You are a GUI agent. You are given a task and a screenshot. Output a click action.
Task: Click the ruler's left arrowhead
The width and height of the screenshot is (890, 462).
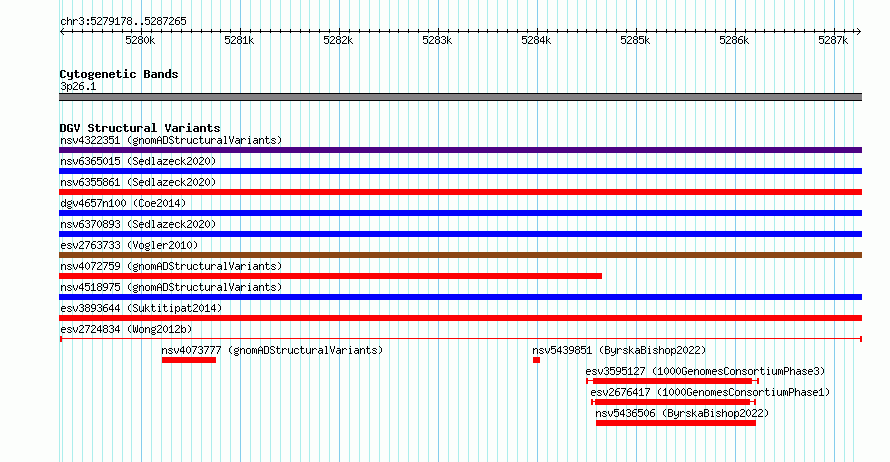tap(62, 31)
